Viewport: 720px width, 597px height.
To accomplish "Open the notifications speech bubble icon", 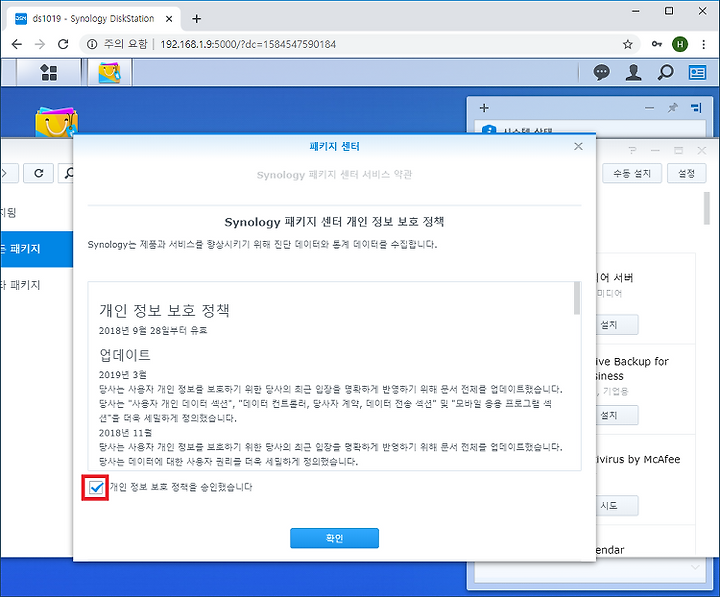I will tap(601, 72).
